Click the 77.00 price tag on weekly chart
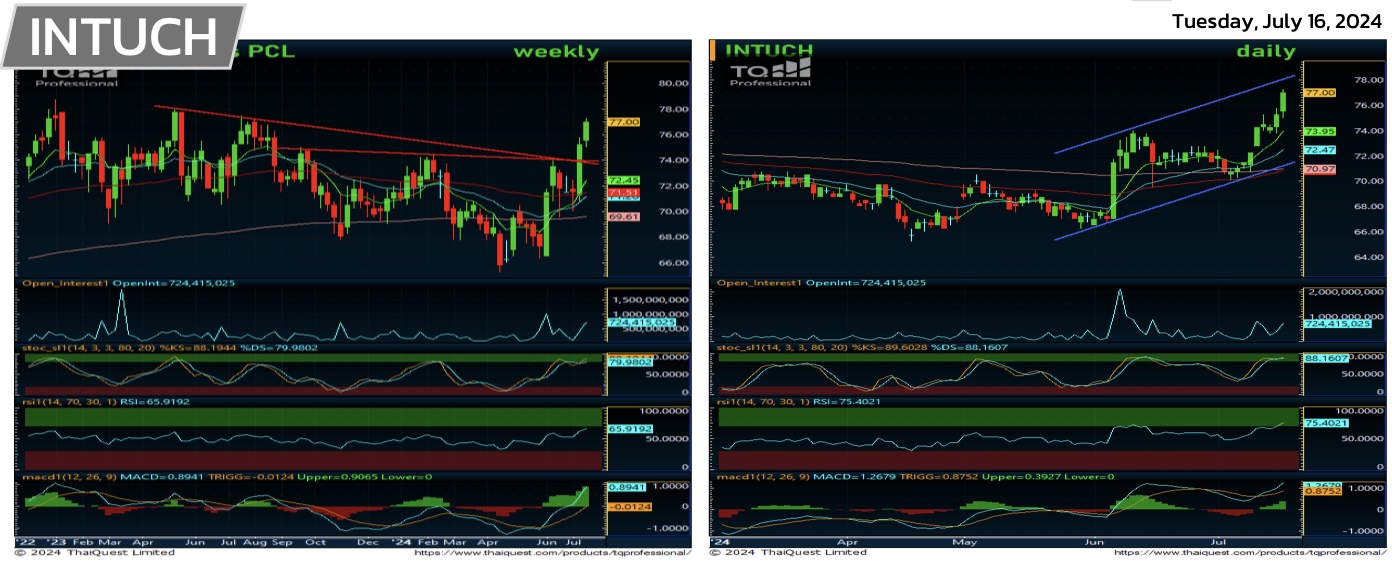The height and width of the screenshot is (564, 1392). pyautogui.click(x=624, y=122)
